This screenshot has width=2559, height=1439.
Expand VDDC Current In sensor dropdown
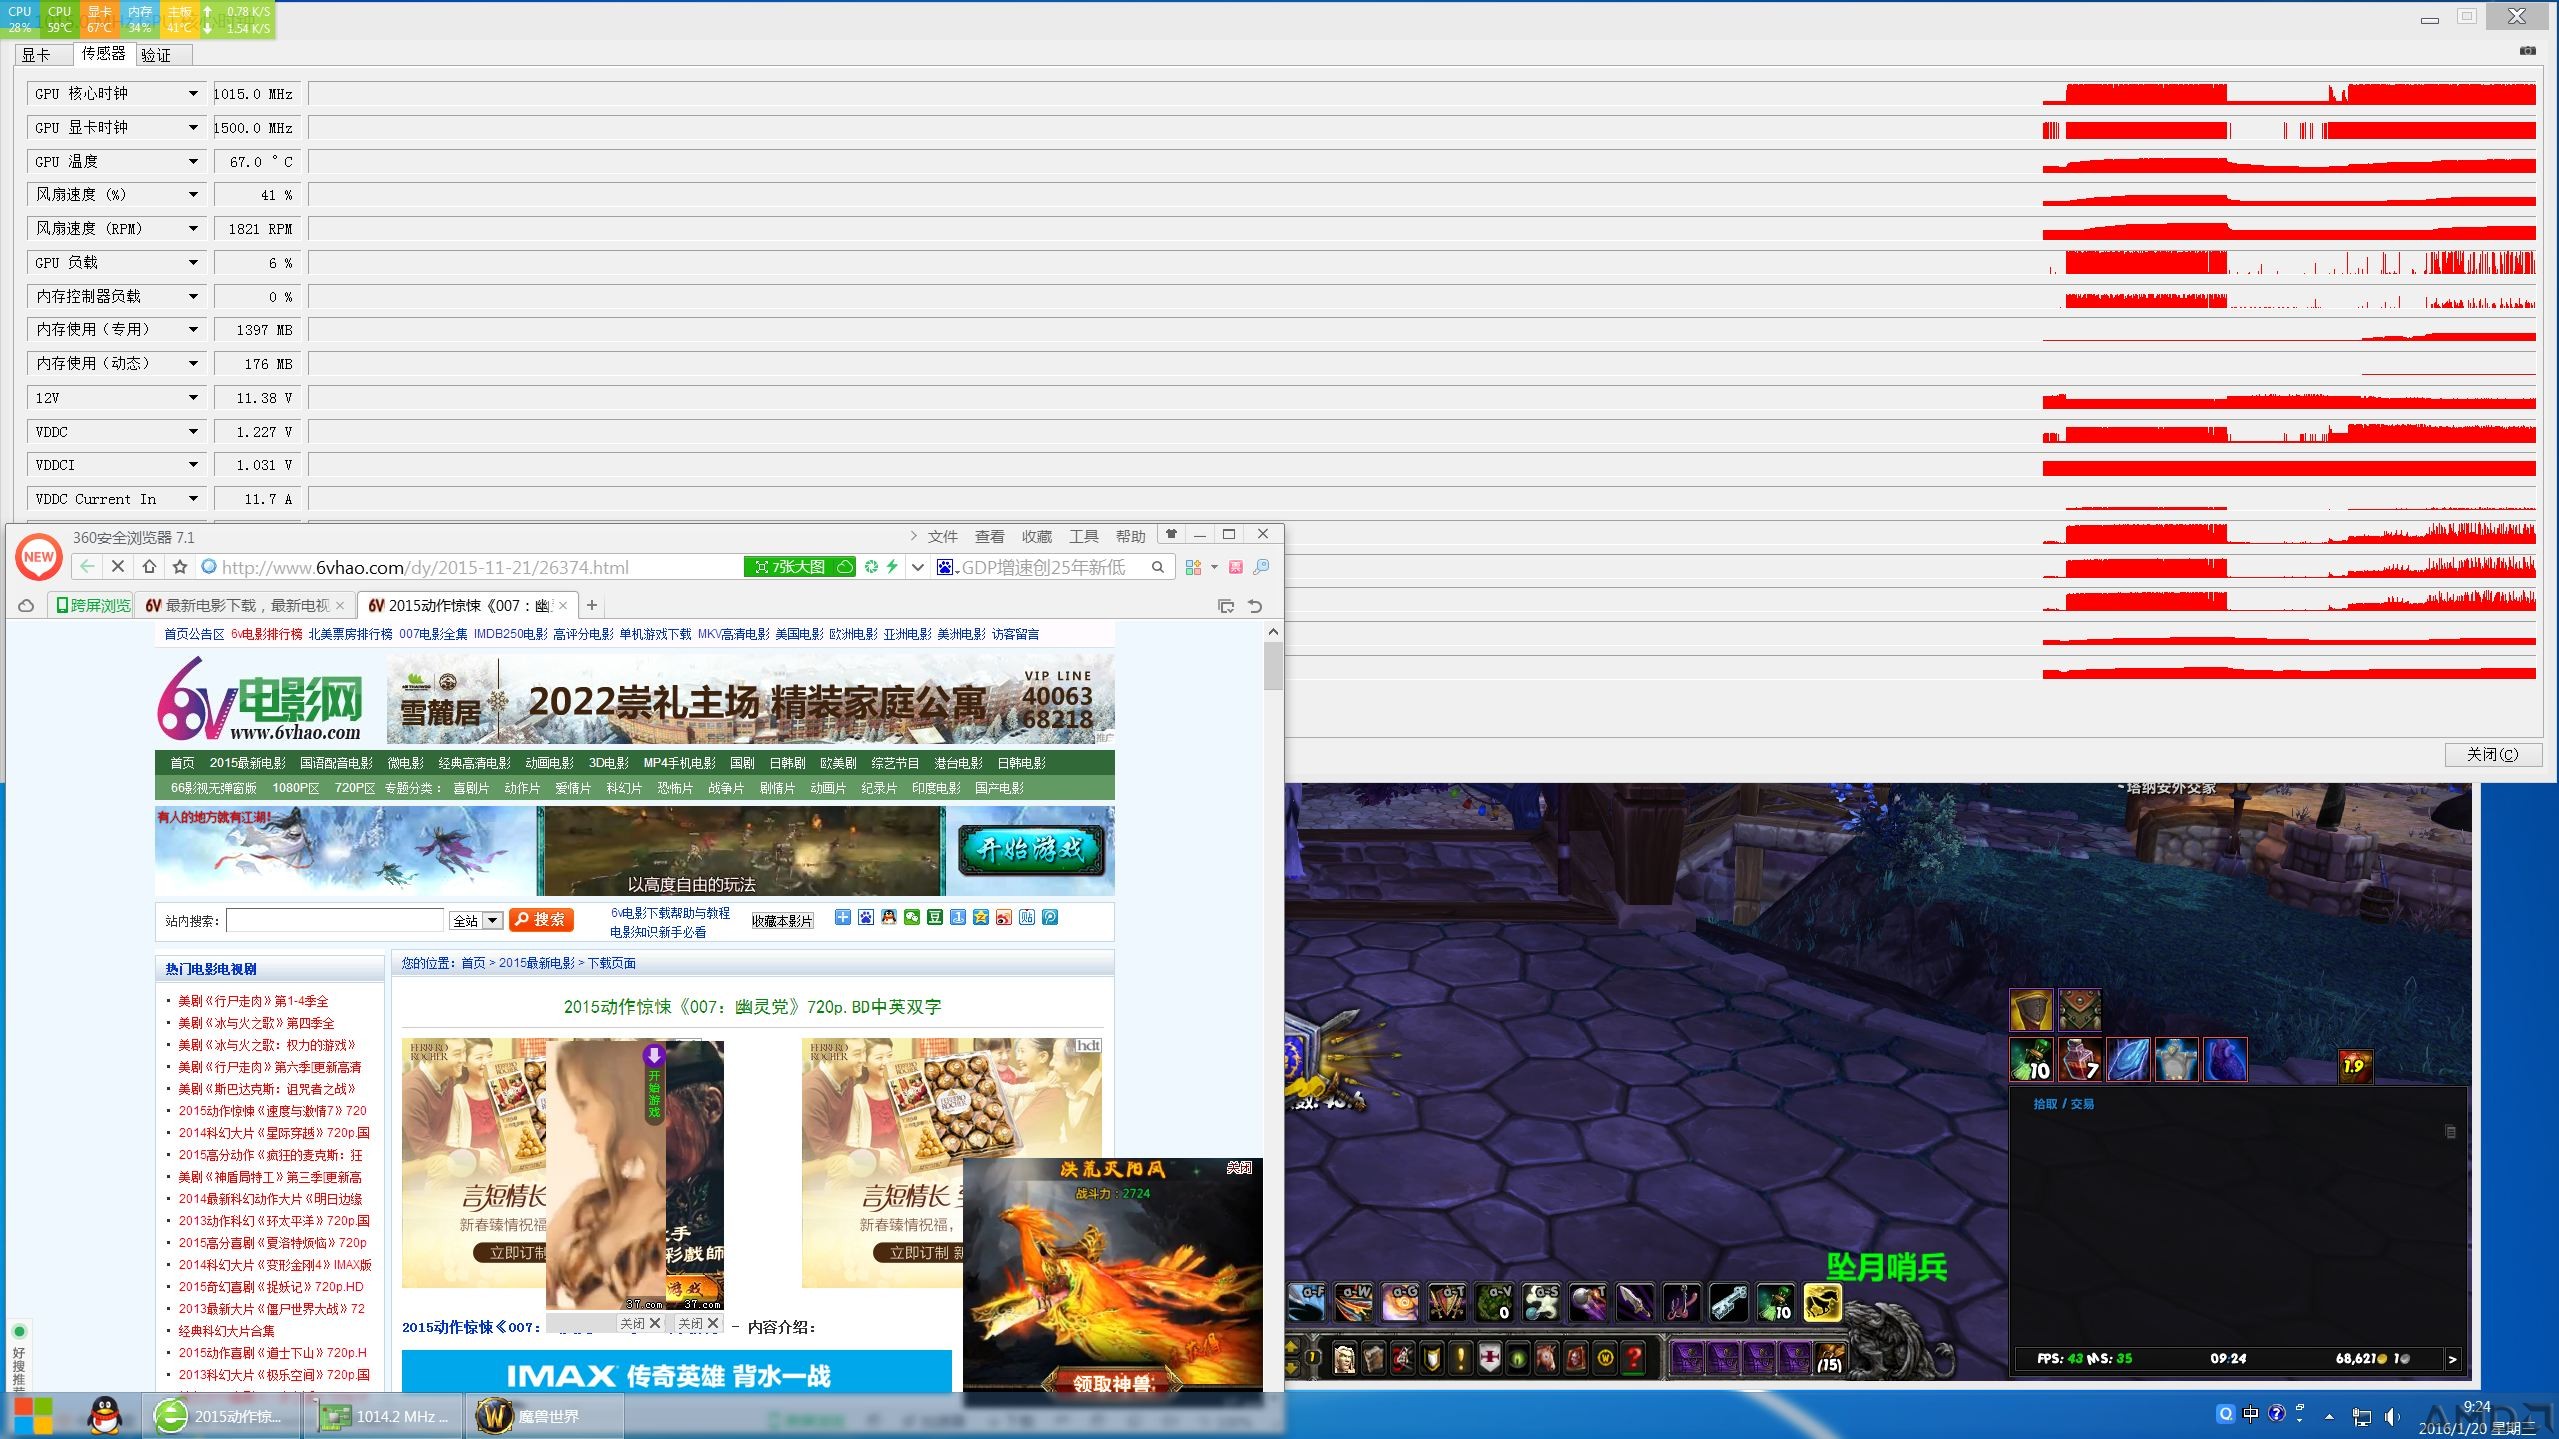point(193,499)
